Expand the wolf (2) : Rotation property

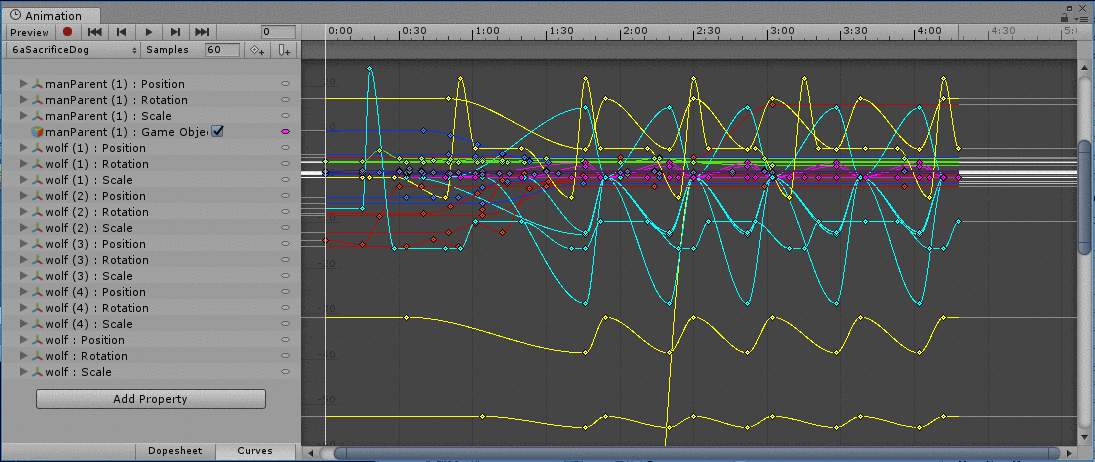coord(24,212)
